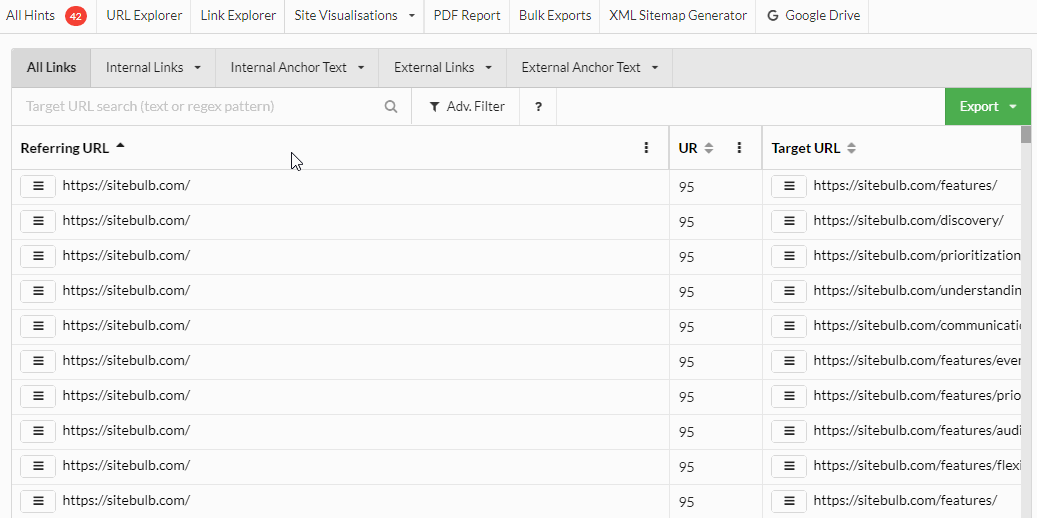Open Referring URL column options kebab menu
Image resolution: width=1037 pixels, height=518 pixels.
tap(646, 148)
